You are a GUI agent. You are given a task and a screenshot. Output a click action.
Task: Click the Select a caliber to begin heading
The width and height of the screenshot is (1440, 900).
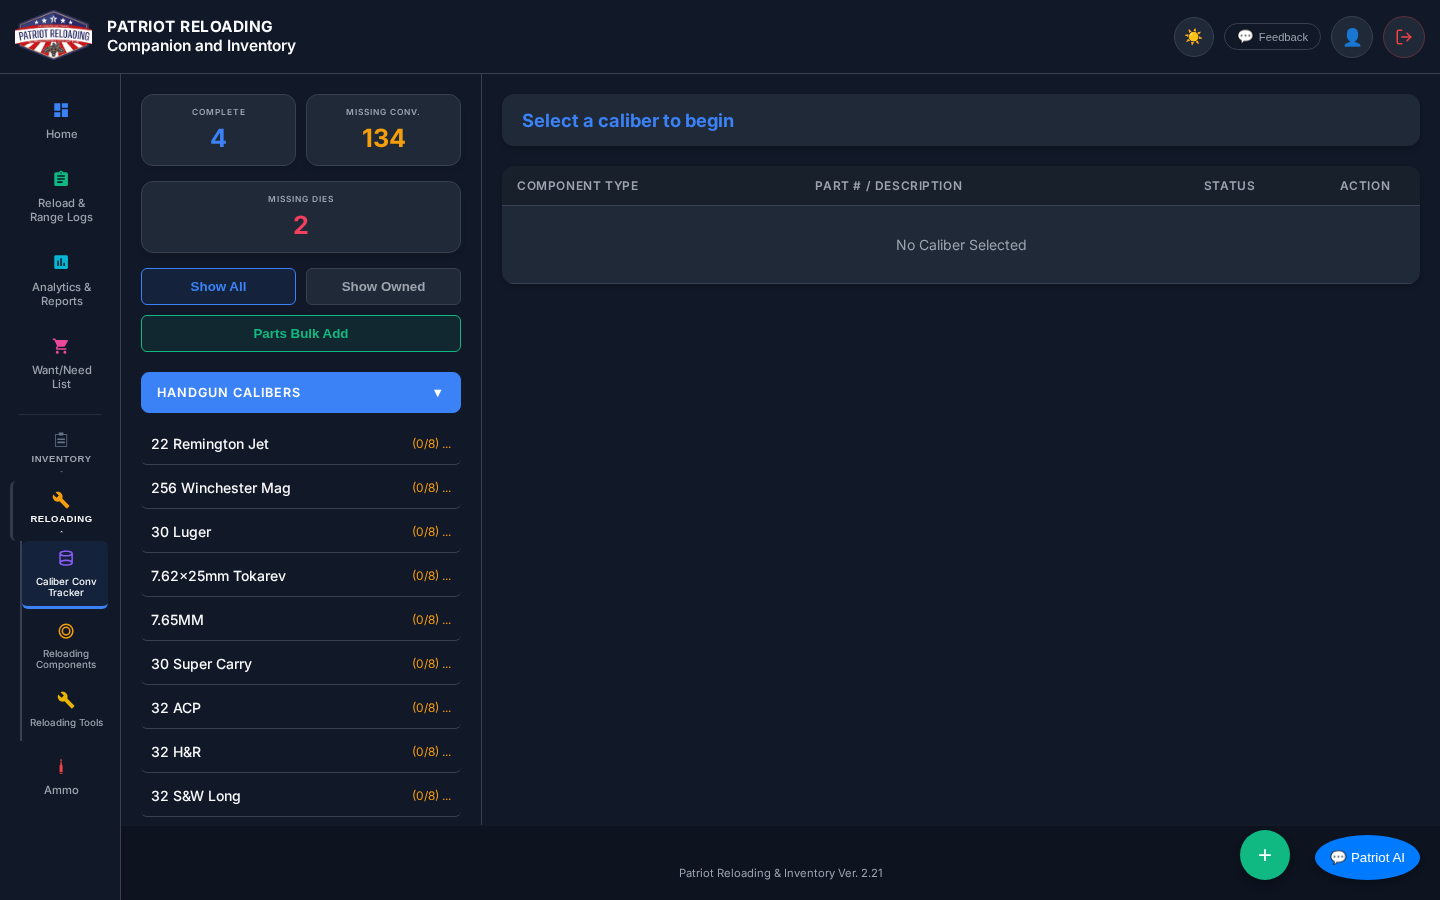628,121
